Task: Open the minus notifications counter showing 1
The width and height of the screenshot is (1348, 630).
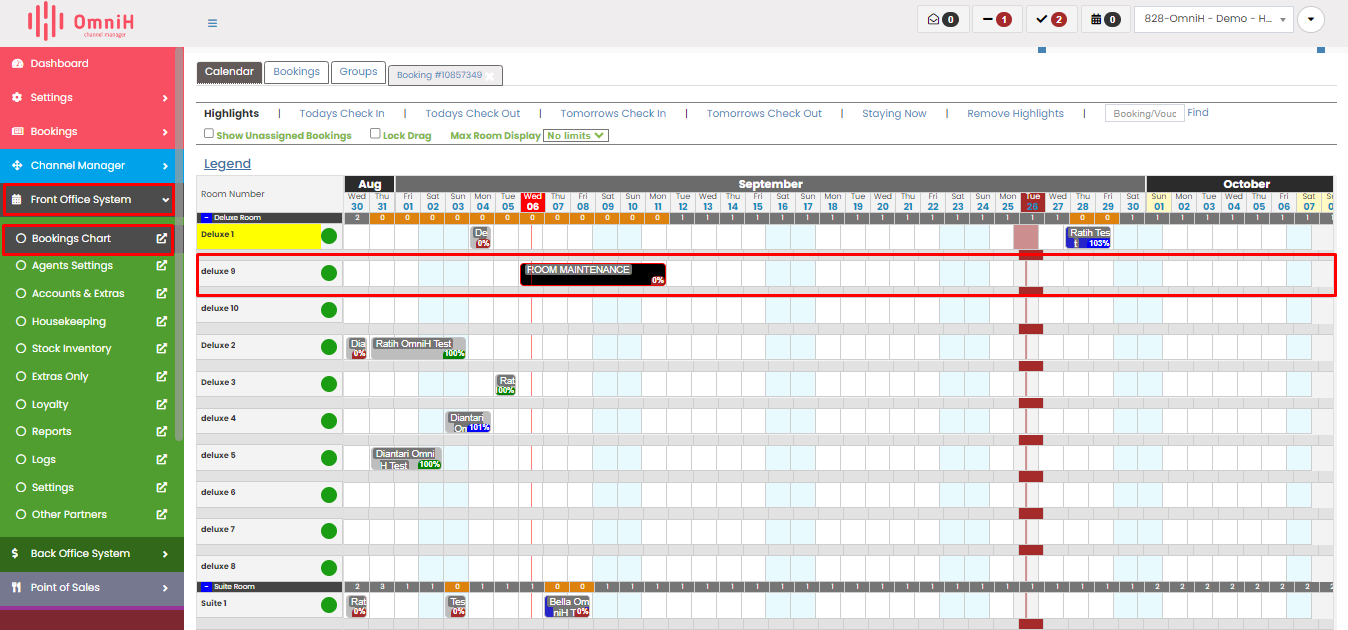Action: pyautogui.click(x=997, y=19)
